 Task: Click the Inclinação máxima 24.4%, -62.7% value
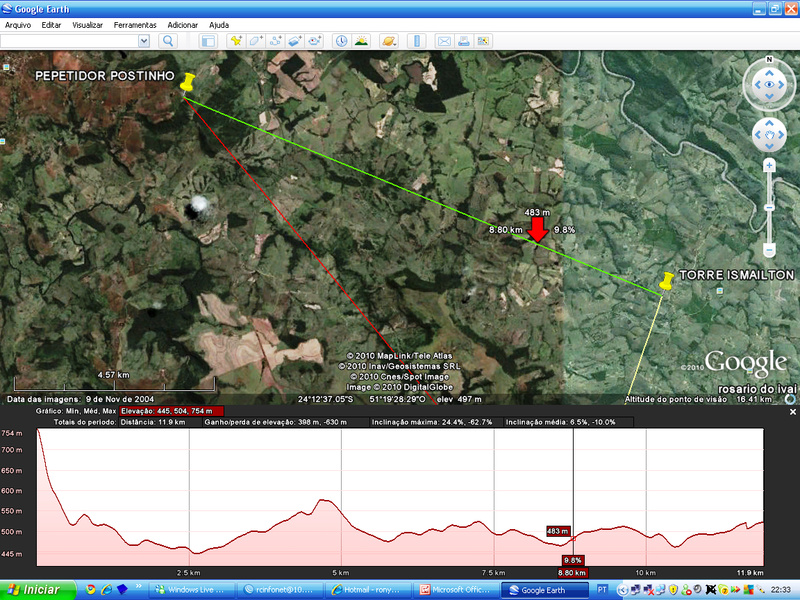coord(432,422)
